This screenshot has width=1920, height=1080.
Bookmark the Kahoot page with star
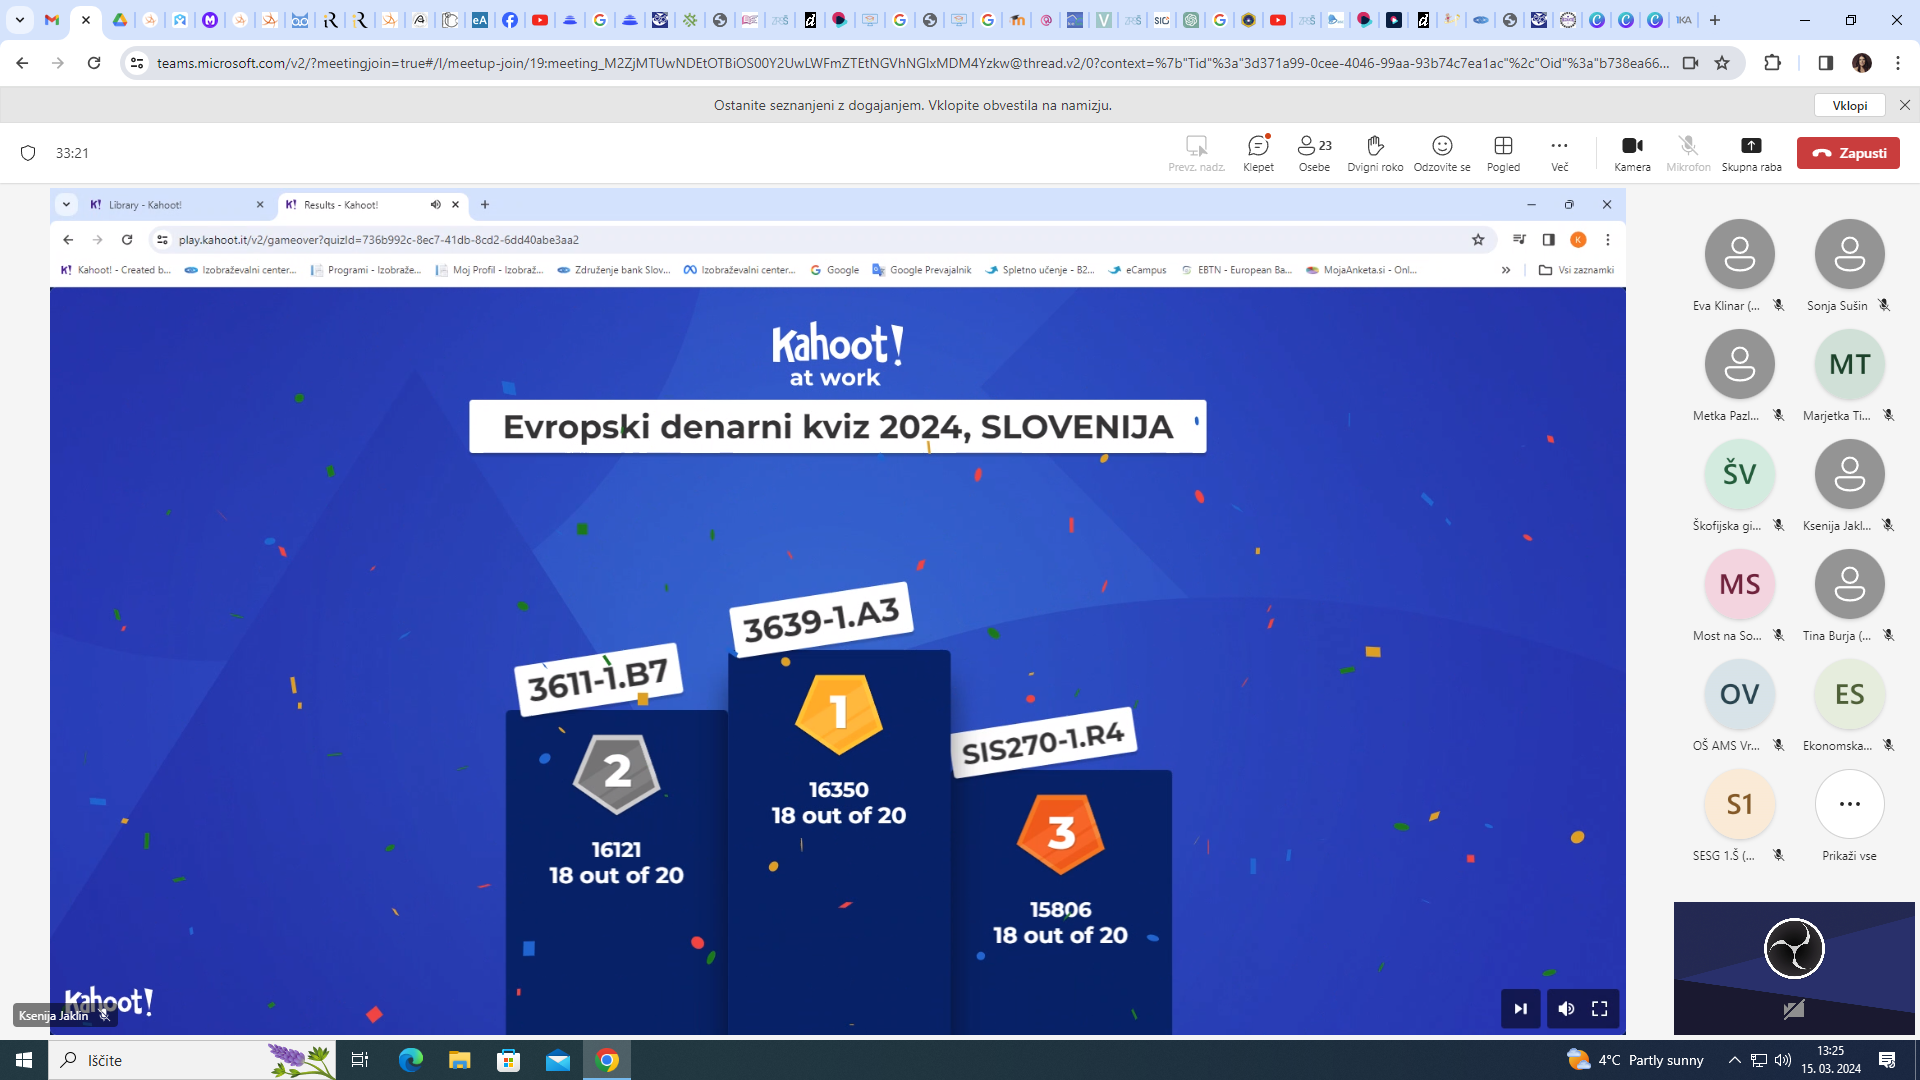coord(1478,240)
